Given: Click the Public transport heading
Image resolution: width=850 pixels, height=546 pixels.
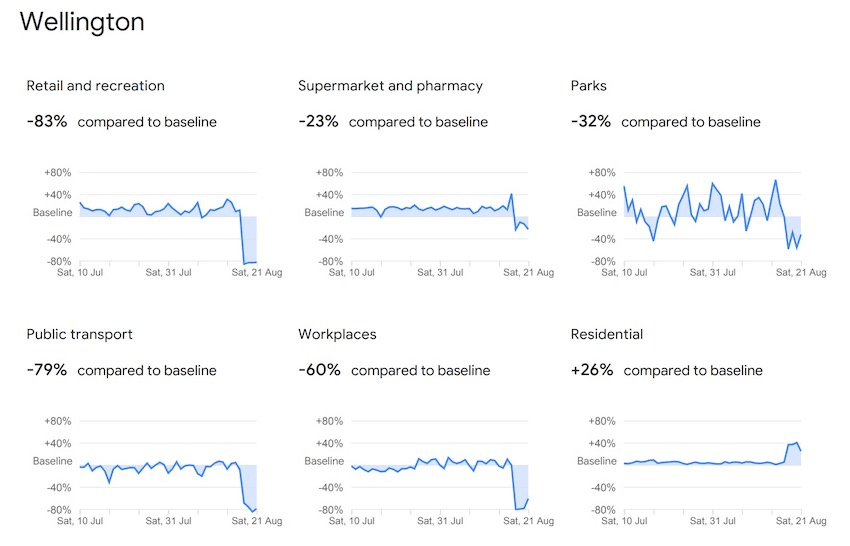Looking at the screenshot, I should (80, 334).
